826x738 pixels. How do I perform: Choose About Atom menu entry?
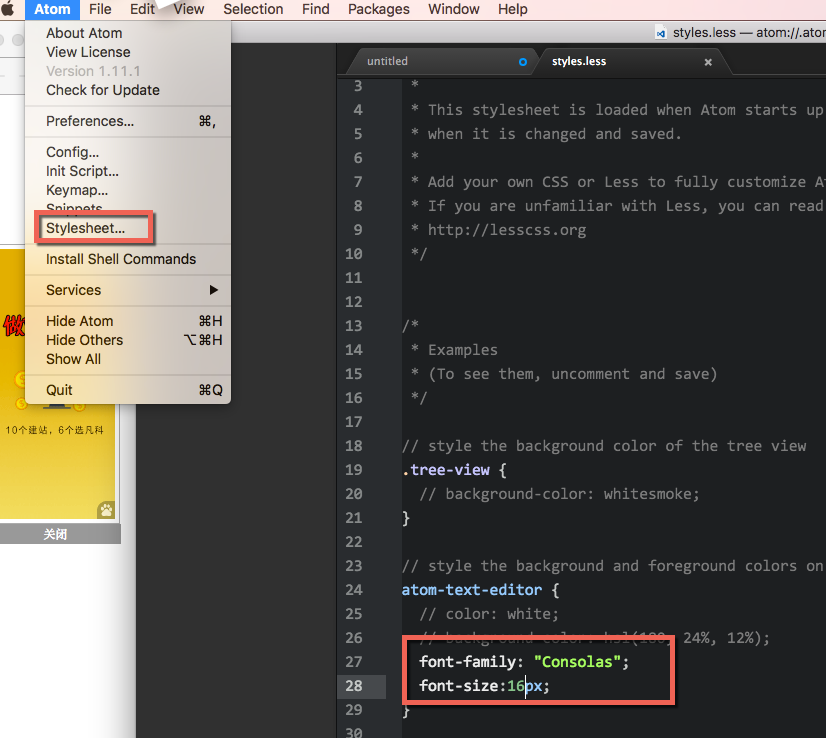128,33
